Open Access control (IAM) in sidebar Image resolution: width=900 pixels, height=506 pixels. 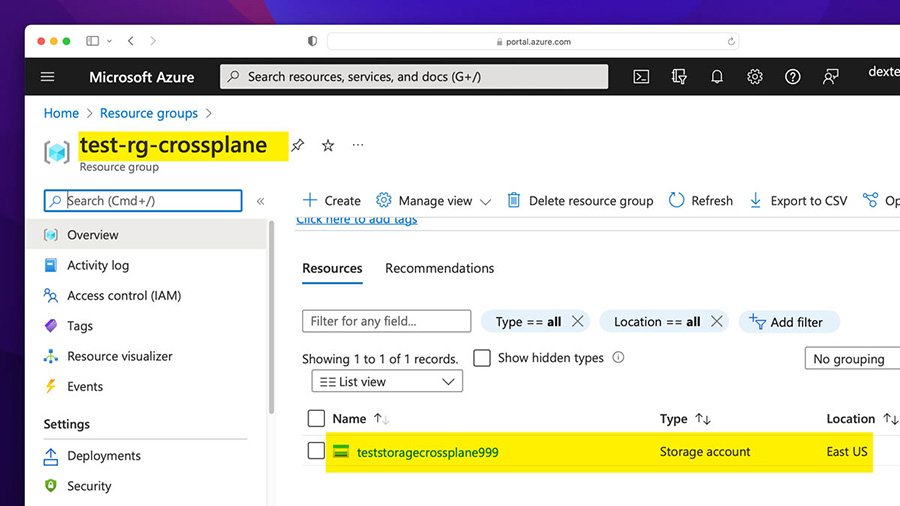pyautogui.click(x=123, y=296)
